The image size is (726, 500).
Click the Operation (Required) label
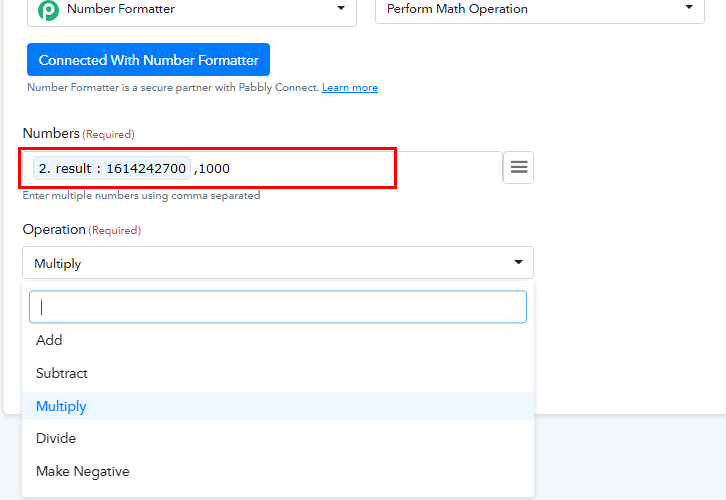click(81, 230)
